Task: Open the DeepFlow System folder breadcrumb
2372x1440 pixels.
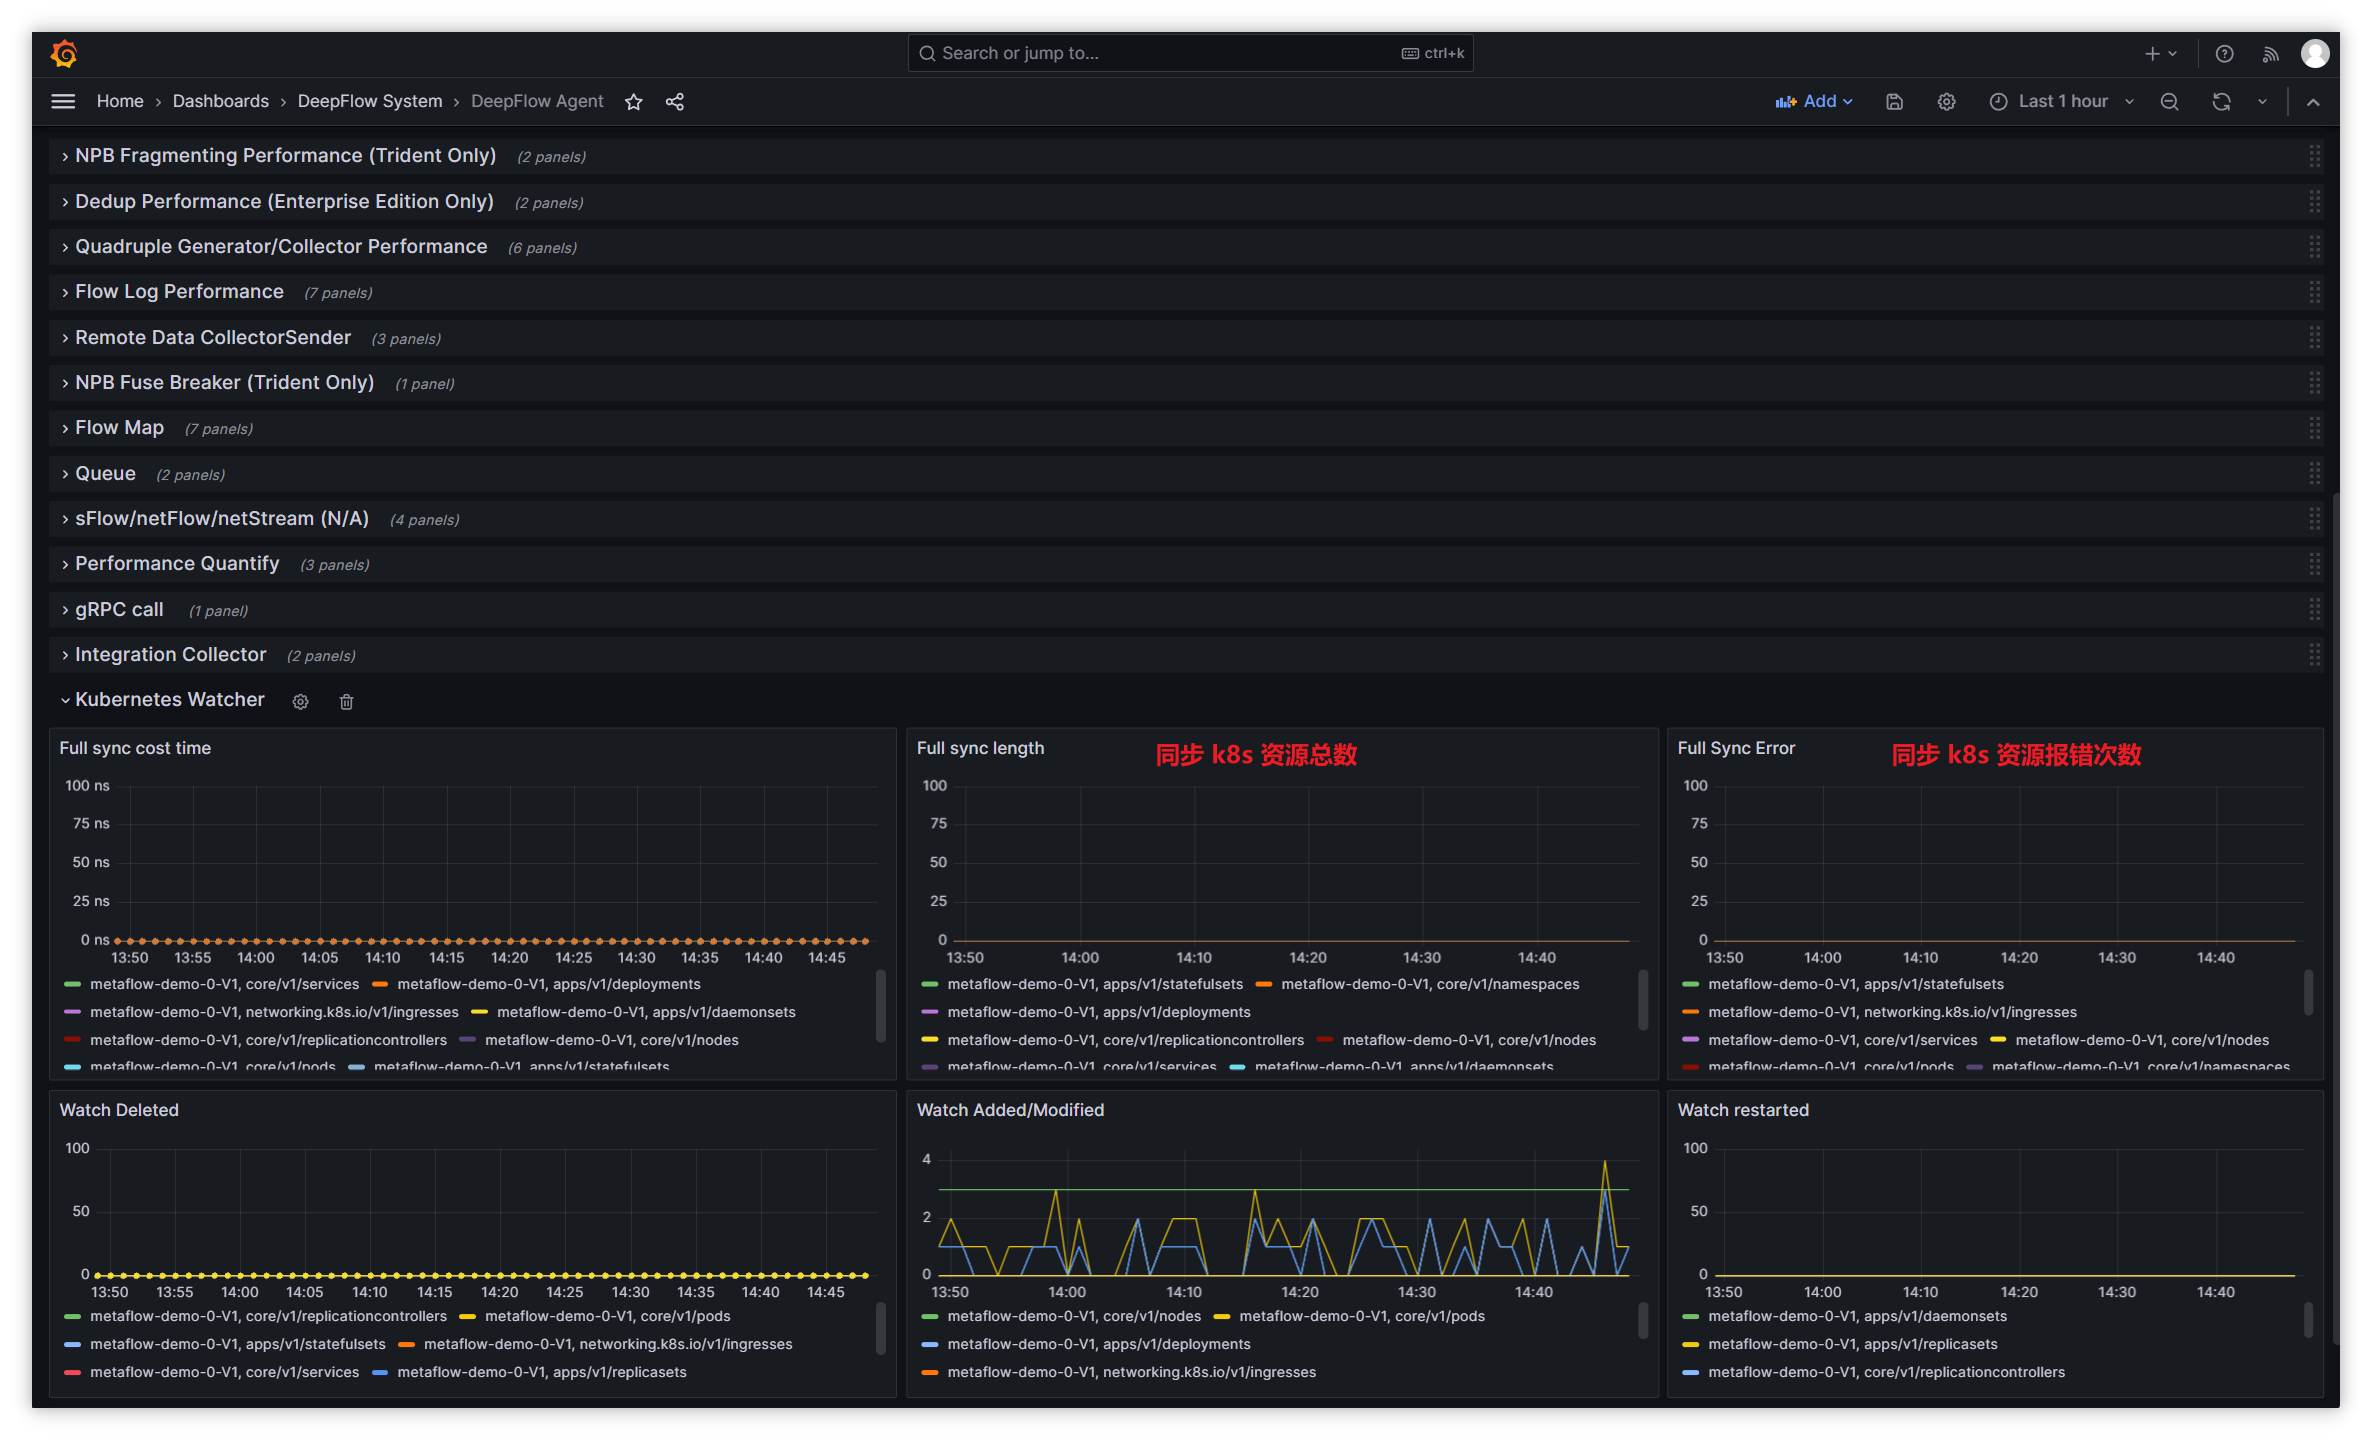Action: [370, 101]
